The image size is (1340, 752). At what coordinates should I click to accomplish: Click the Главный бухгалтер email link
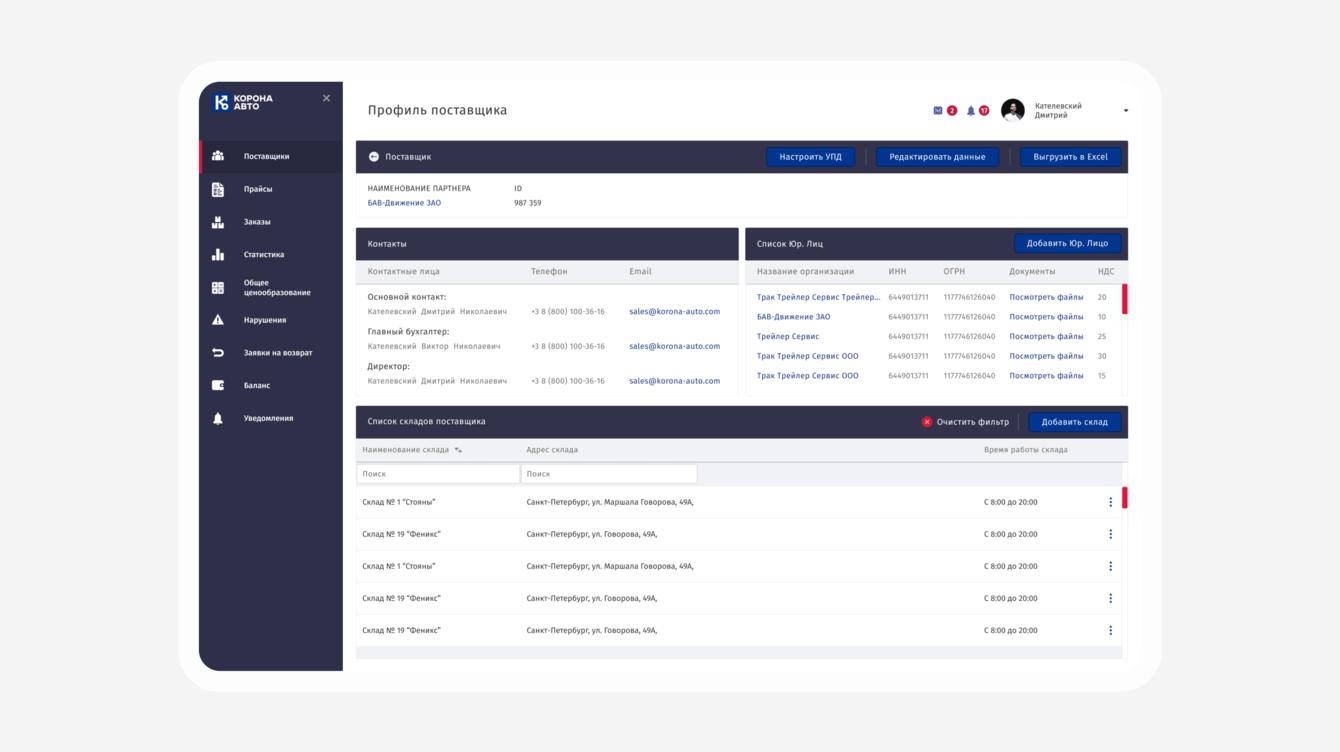coord(674,346)
